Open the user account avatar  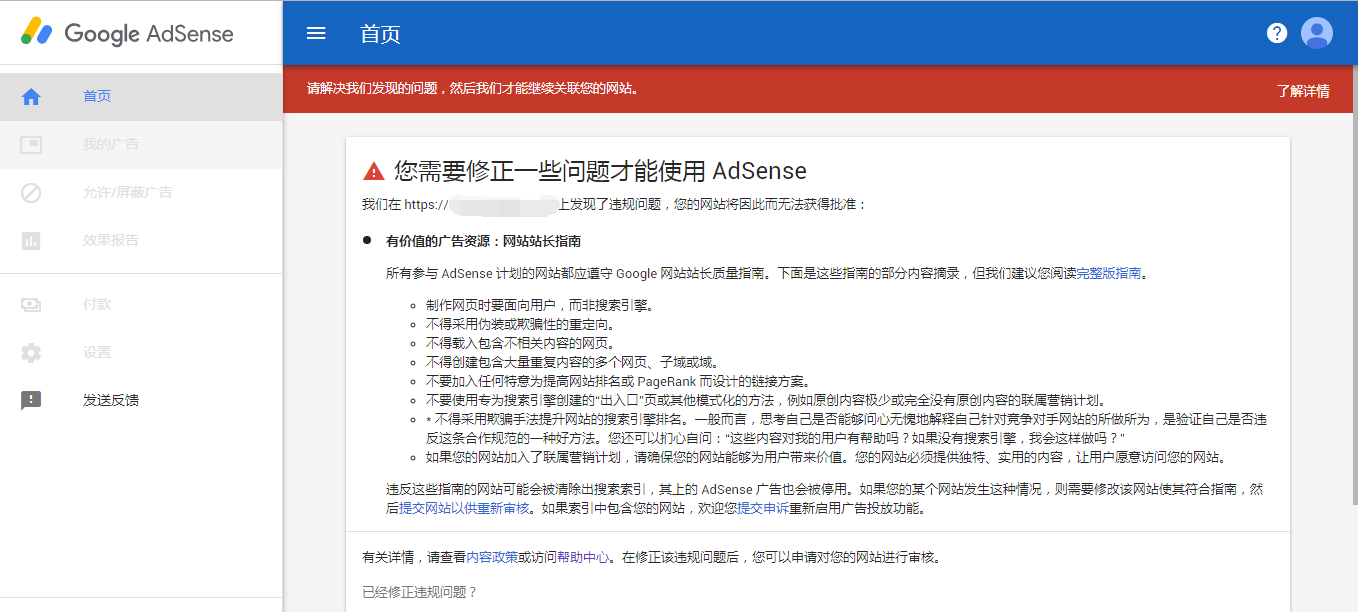point(1317,33)
